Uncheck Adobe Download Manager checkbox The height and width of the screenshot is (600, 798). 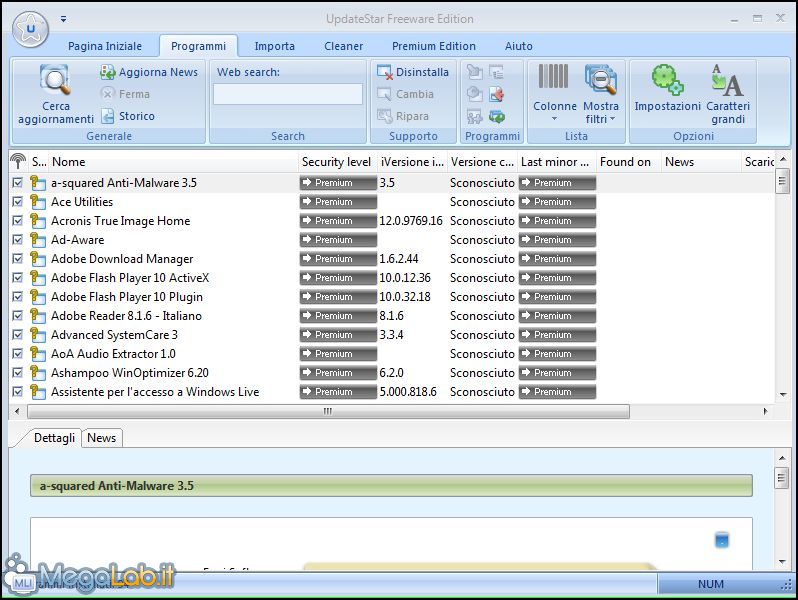click(18, 259)
